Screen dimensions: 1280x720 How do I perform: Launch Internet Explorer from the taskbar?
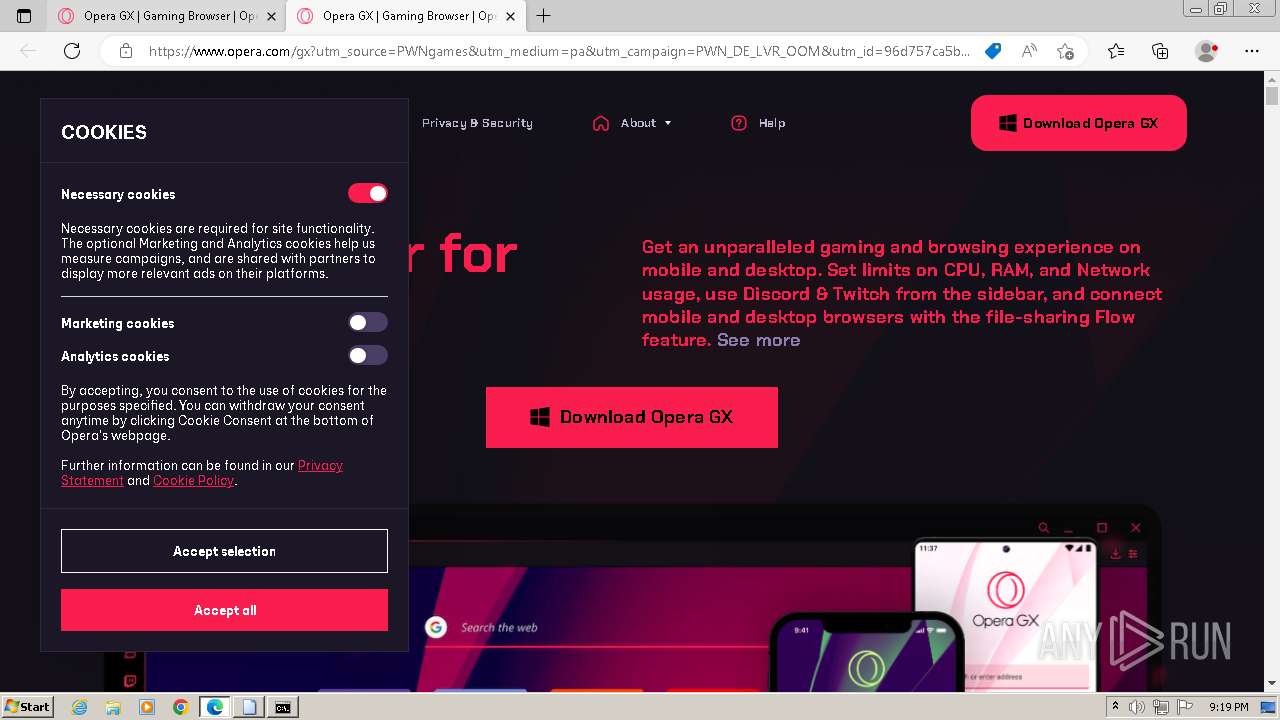[x=80, y=707]
